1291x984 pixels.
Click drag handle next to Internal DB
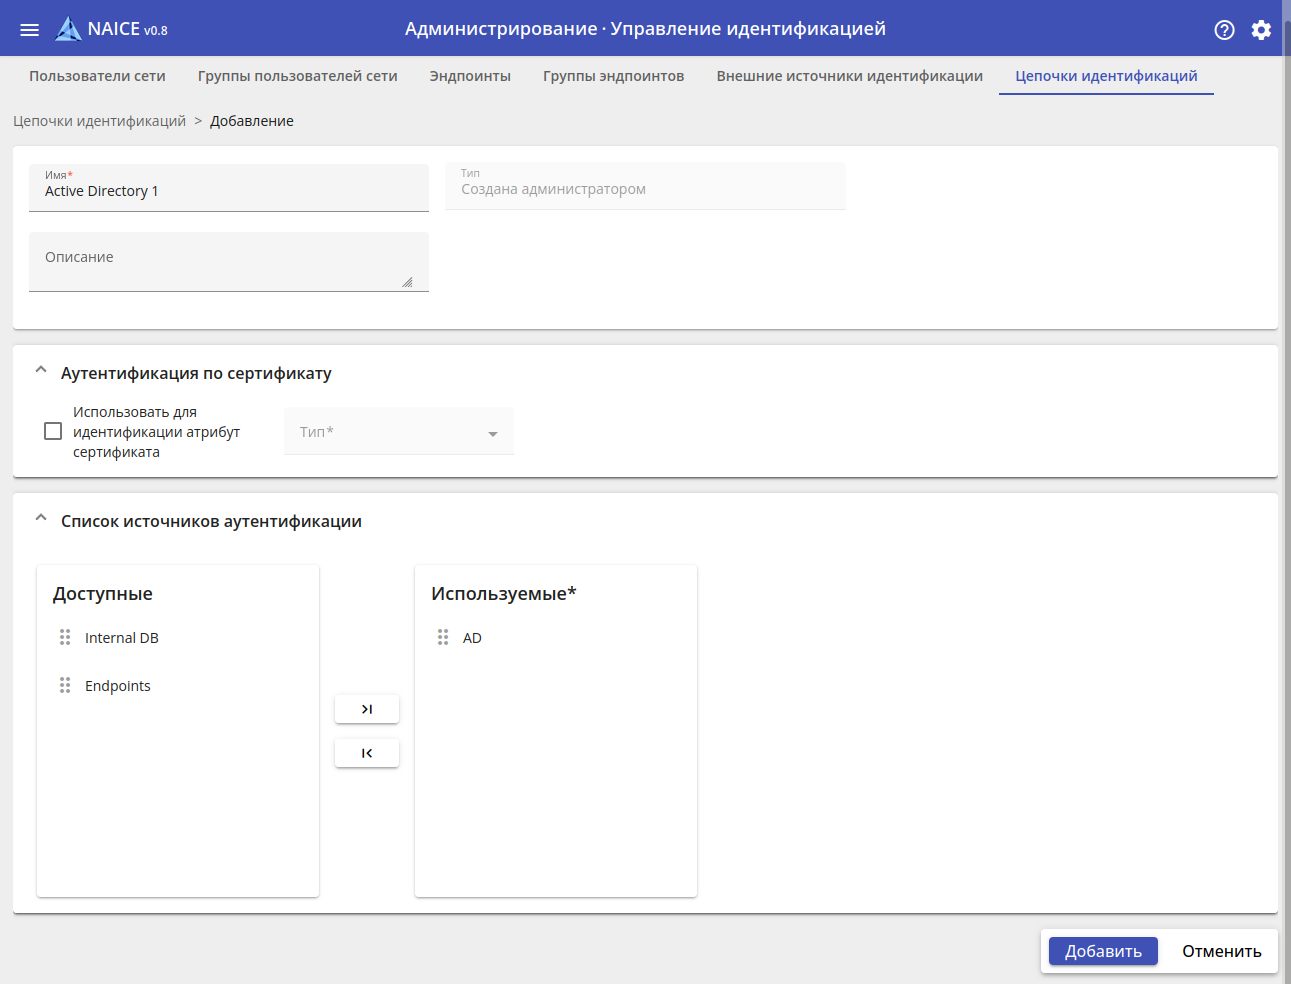(65, 637)
